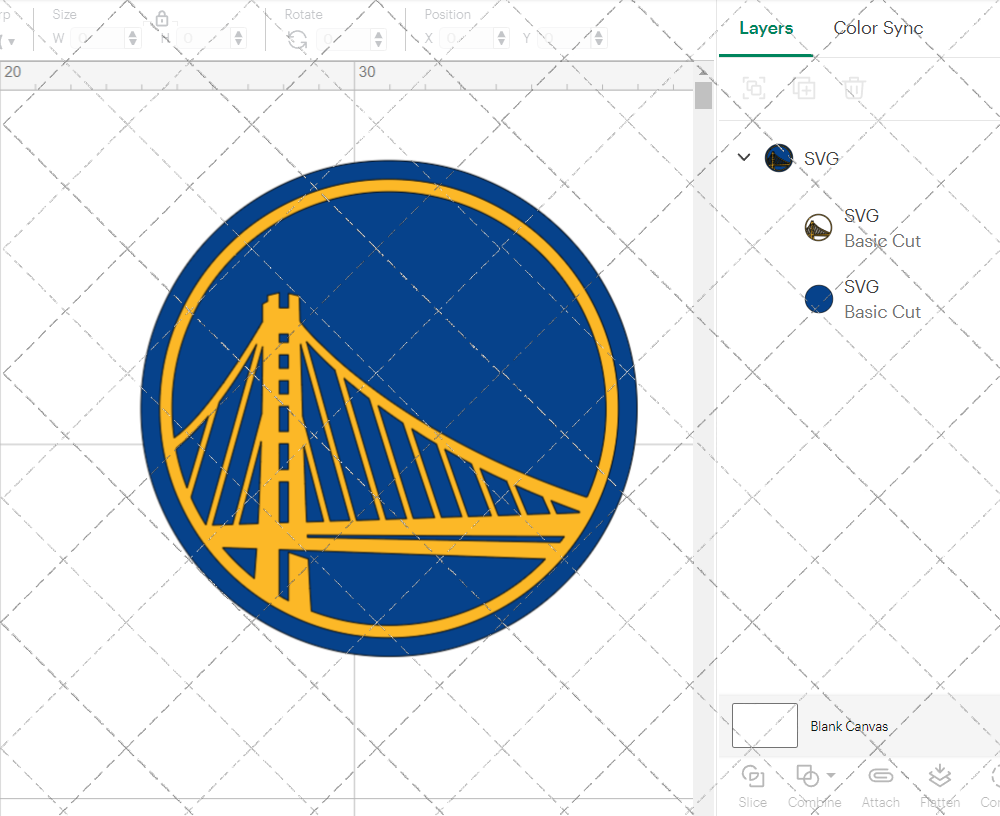Viewport: 1000px width, 816px height.
Task: Click the Rotate icon
Action: point(297,40)
